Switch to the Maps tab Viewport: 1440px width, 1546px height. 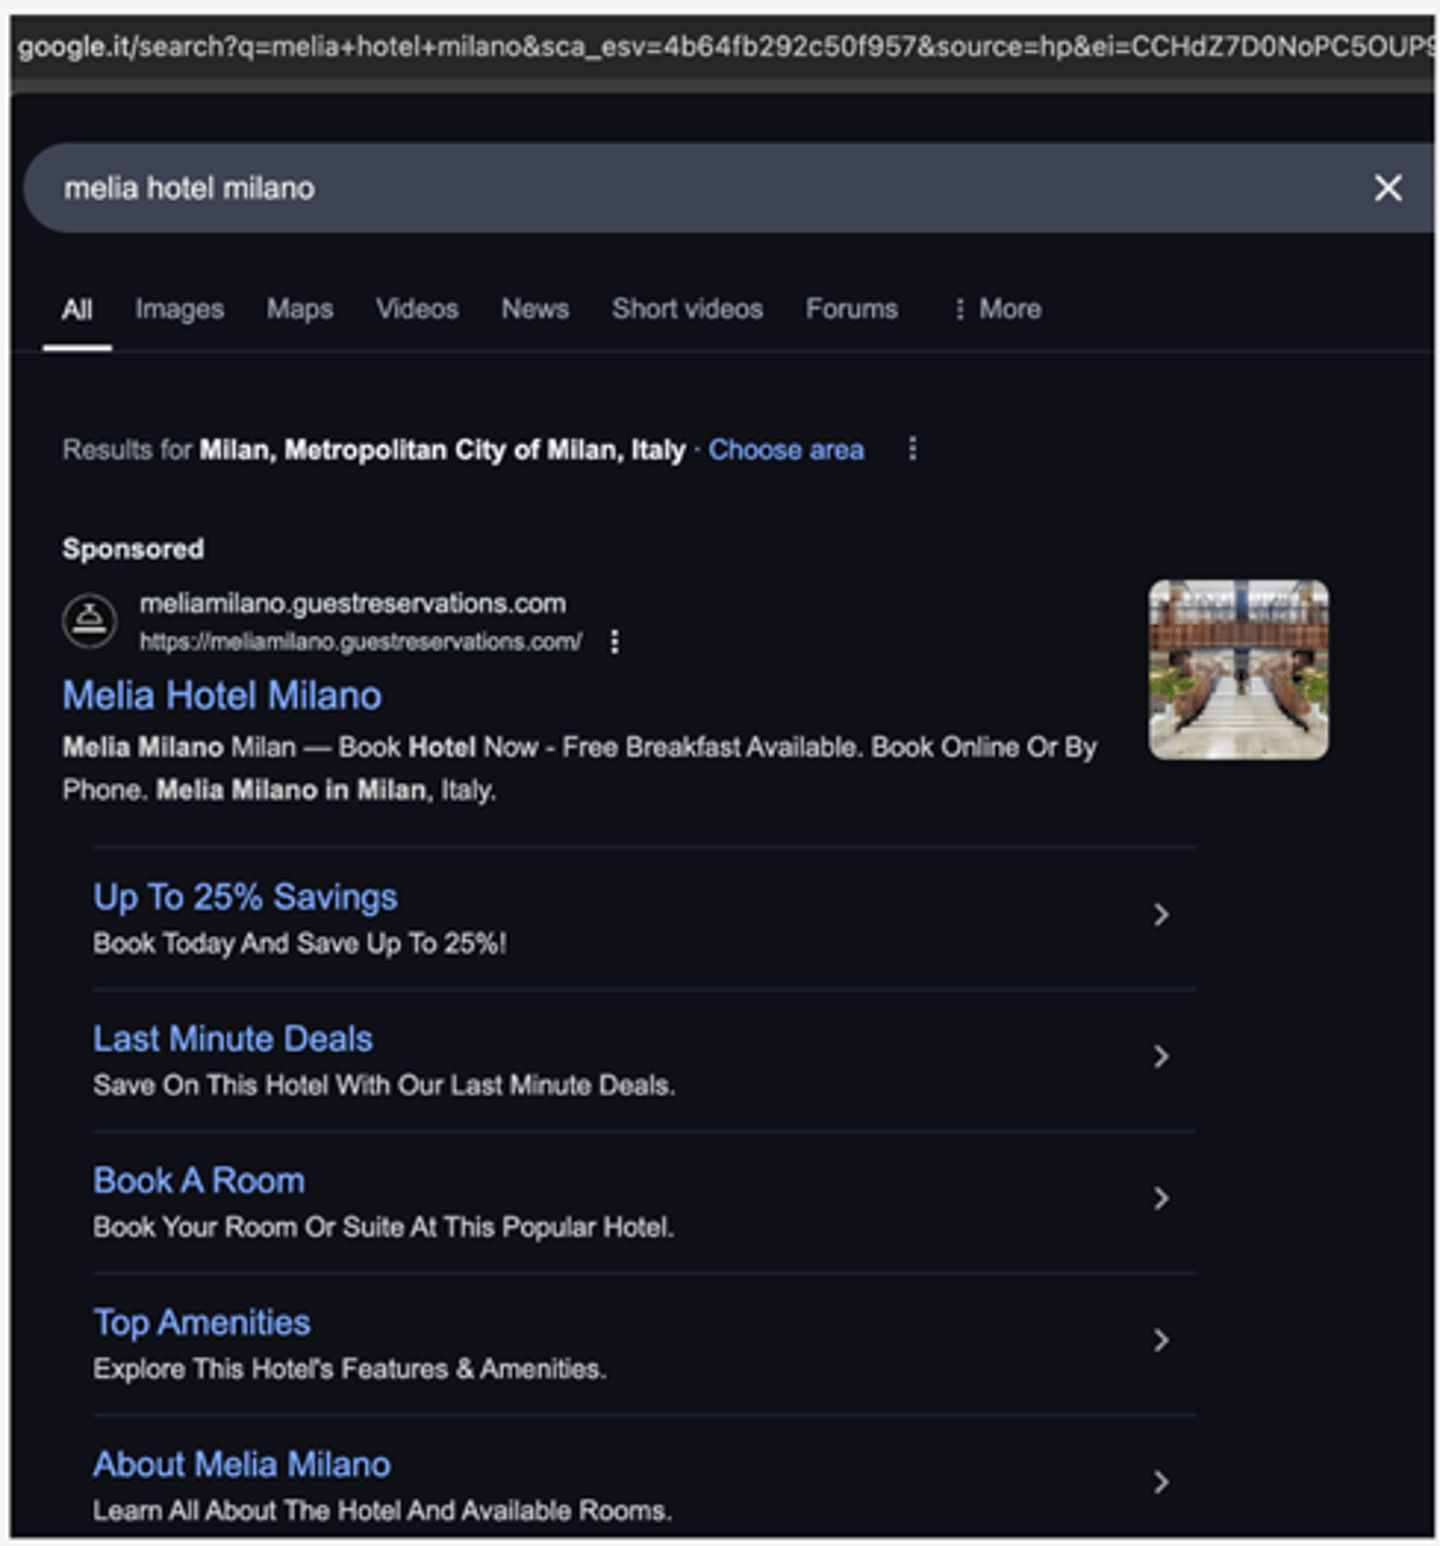tap(300, 309)
